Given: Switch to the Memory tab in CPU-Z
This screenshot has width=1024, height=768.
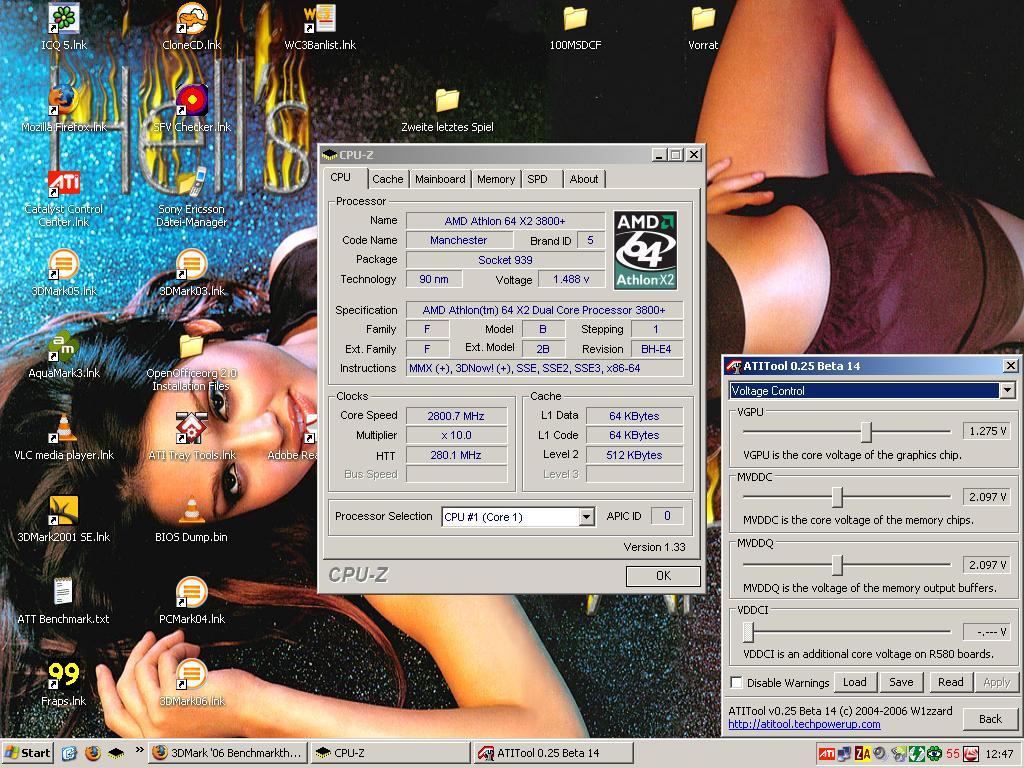Looking at the screenshot, I should pyautogui.click(x=496, y=179).
